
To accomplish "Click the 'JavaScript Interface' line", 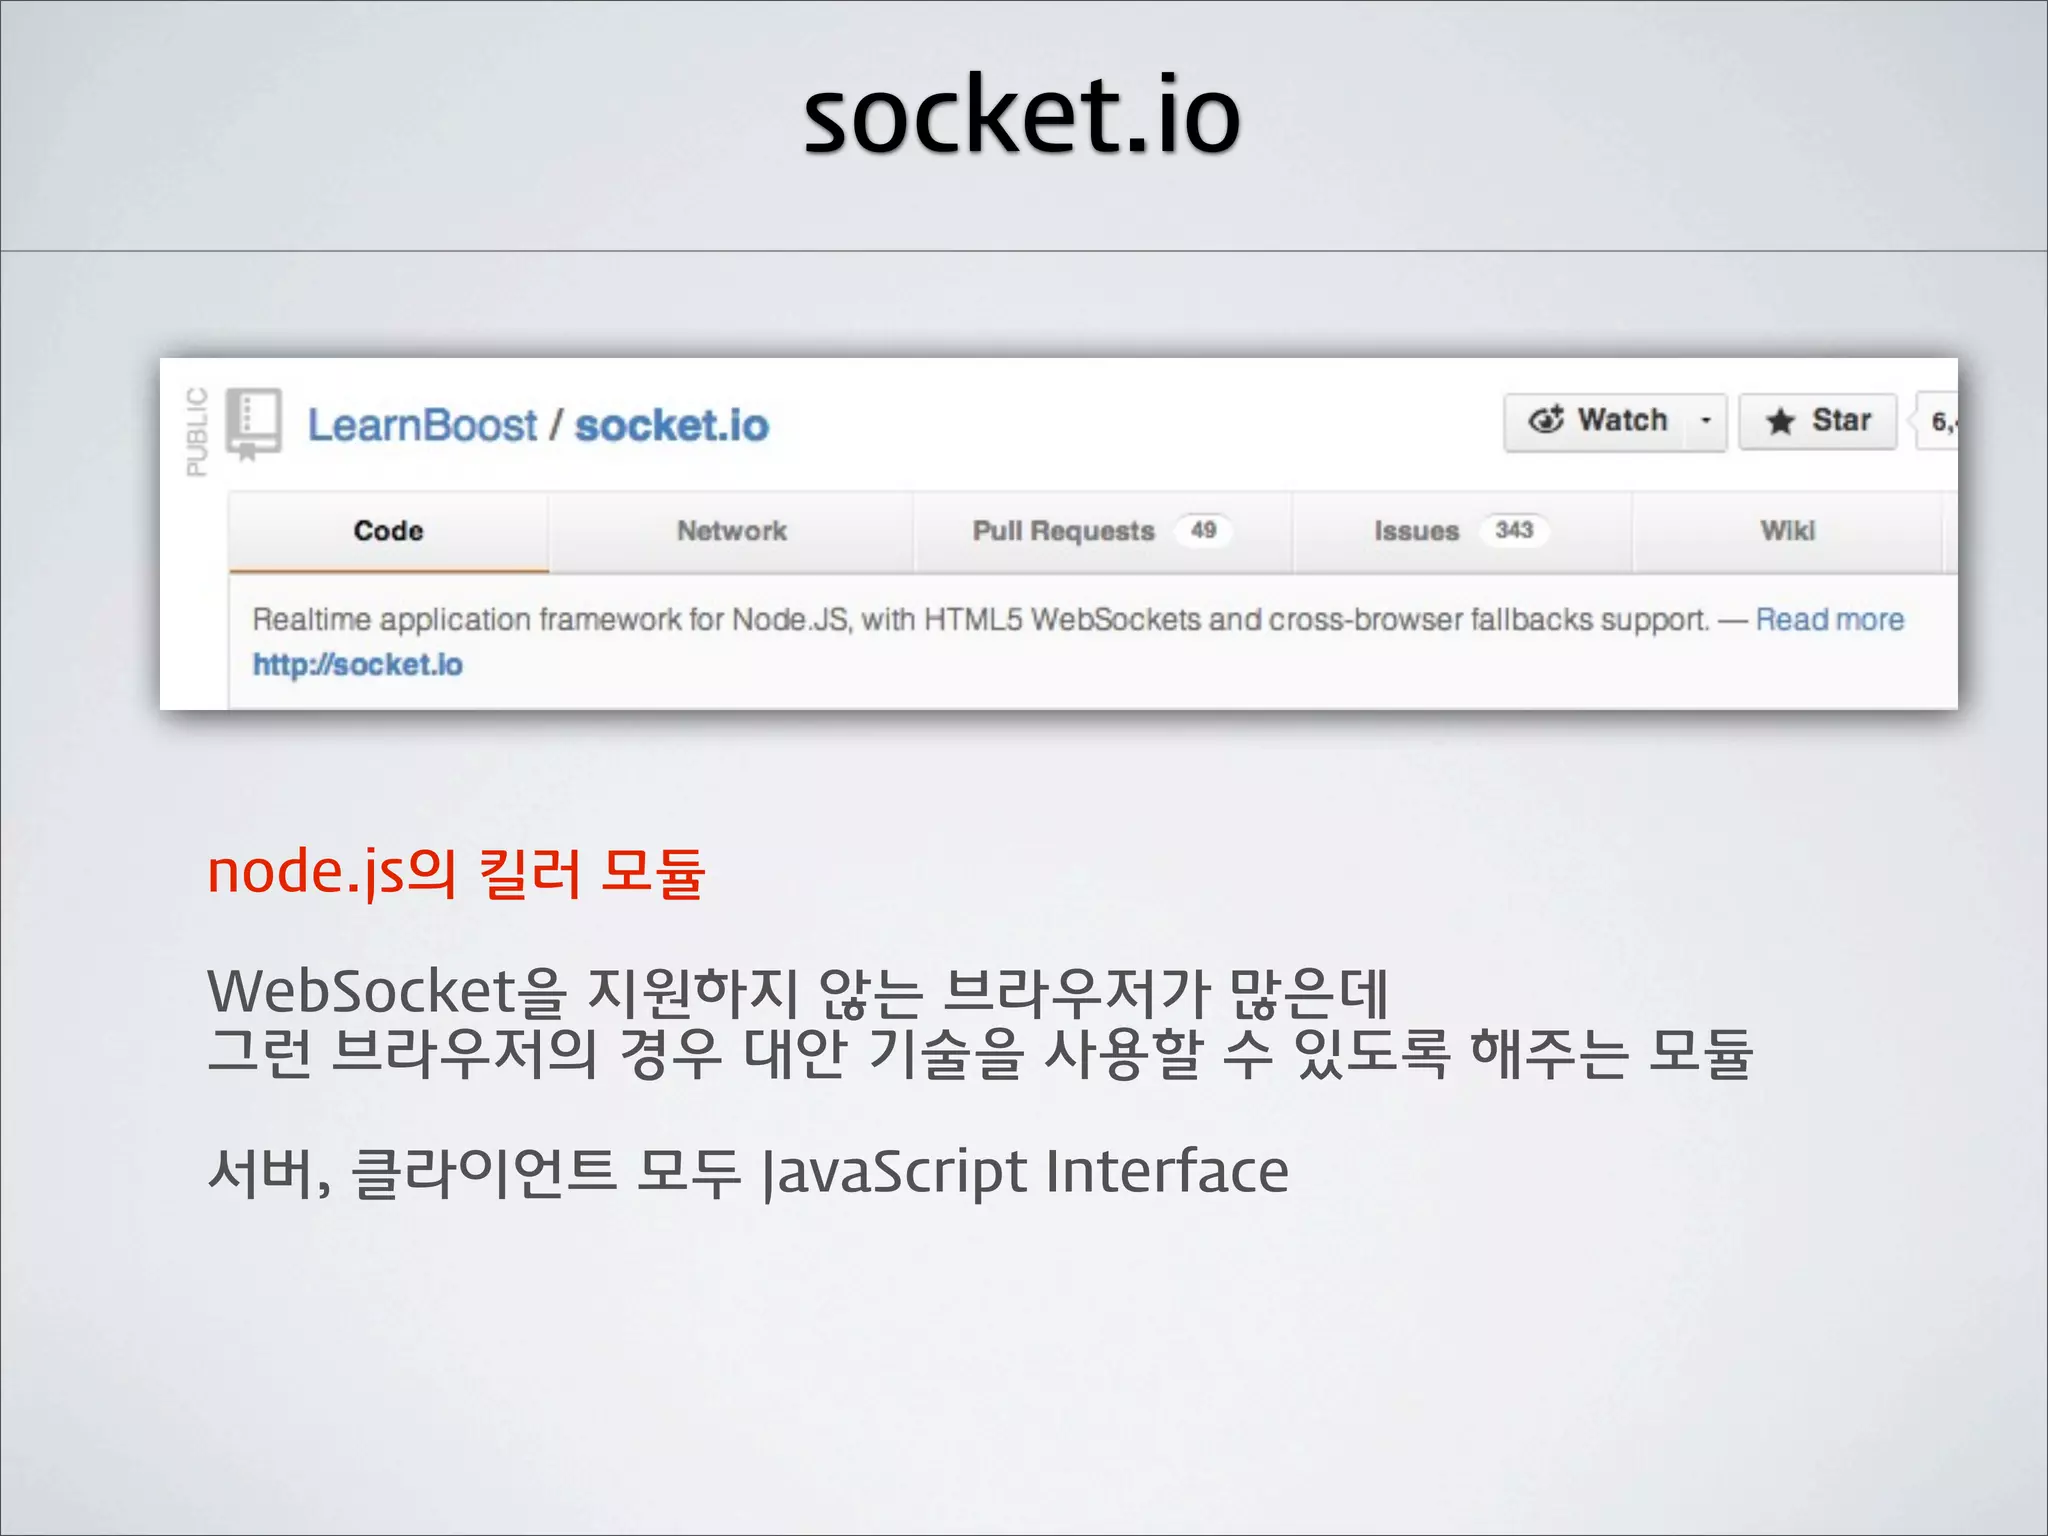I will (748, 1172).
